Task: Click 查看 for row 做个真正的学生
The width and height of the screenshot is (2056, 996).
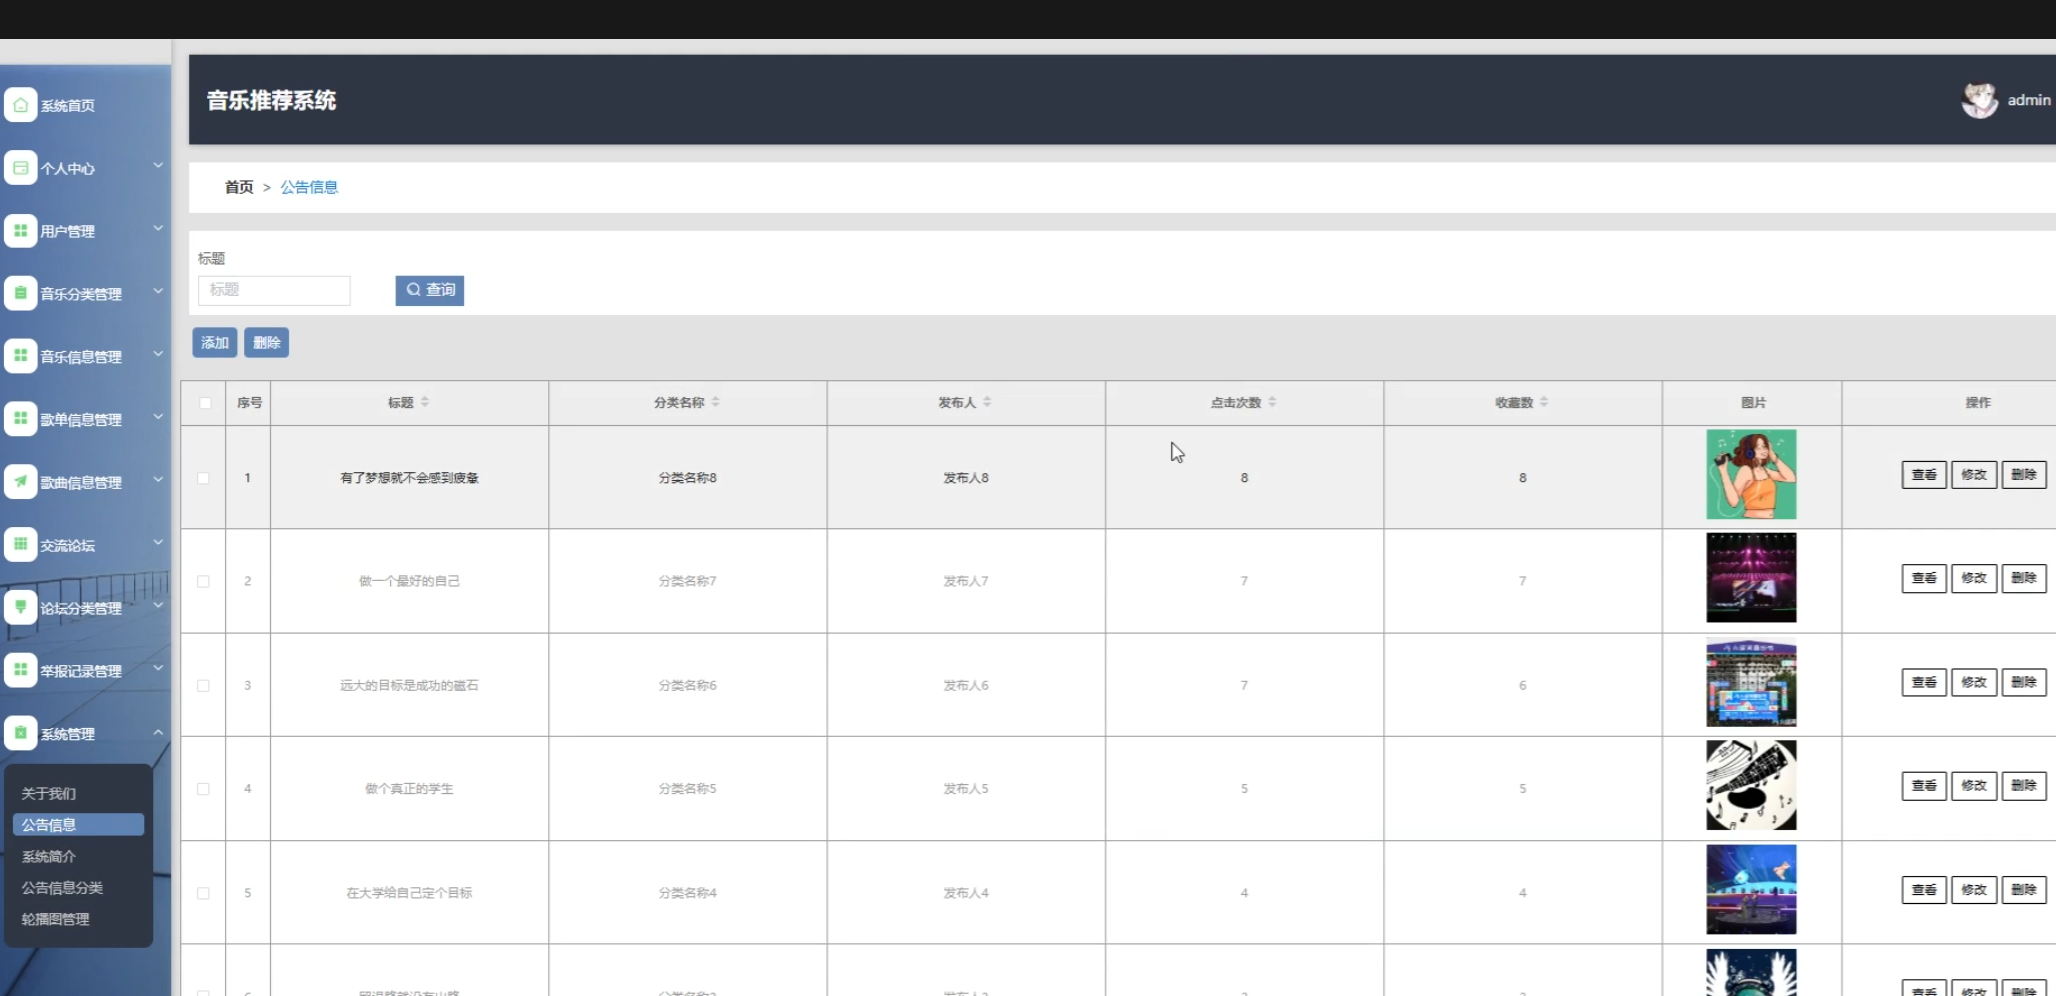Action: tap(1924, 786)
